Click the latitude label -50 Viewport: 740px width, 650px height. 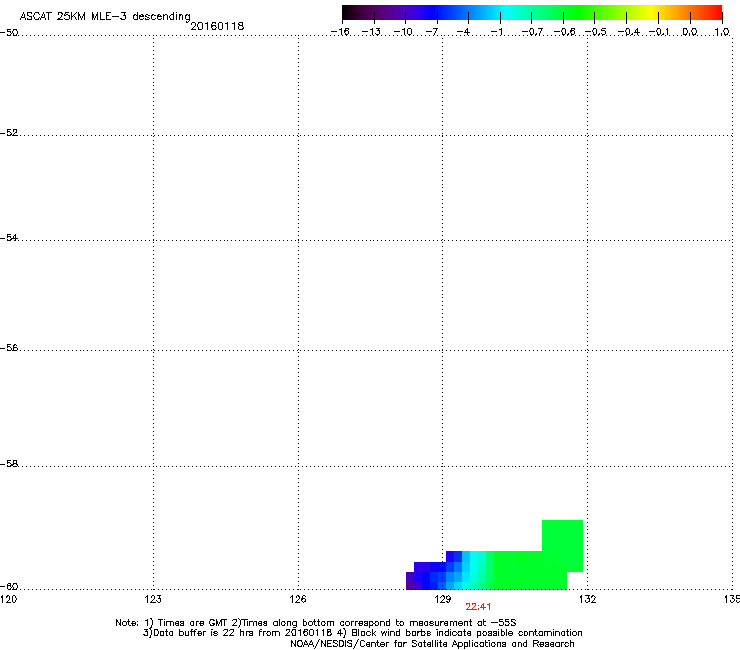click(x=9, y=33)
